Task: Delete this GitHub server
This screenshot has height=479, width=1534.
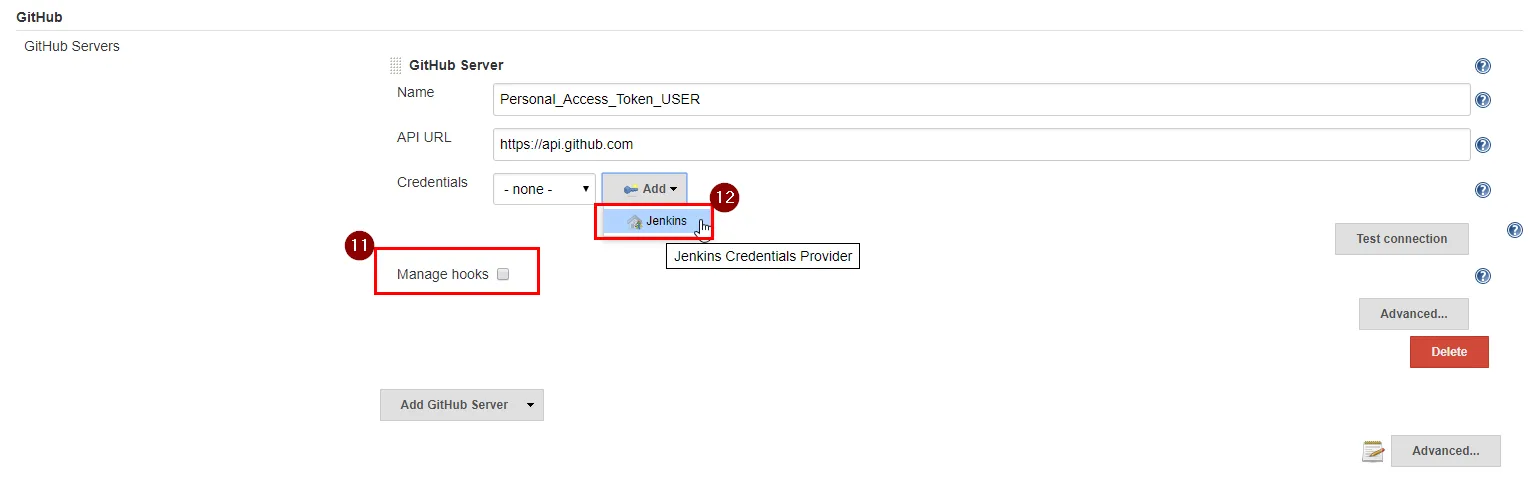Action: coord(1449,352)
